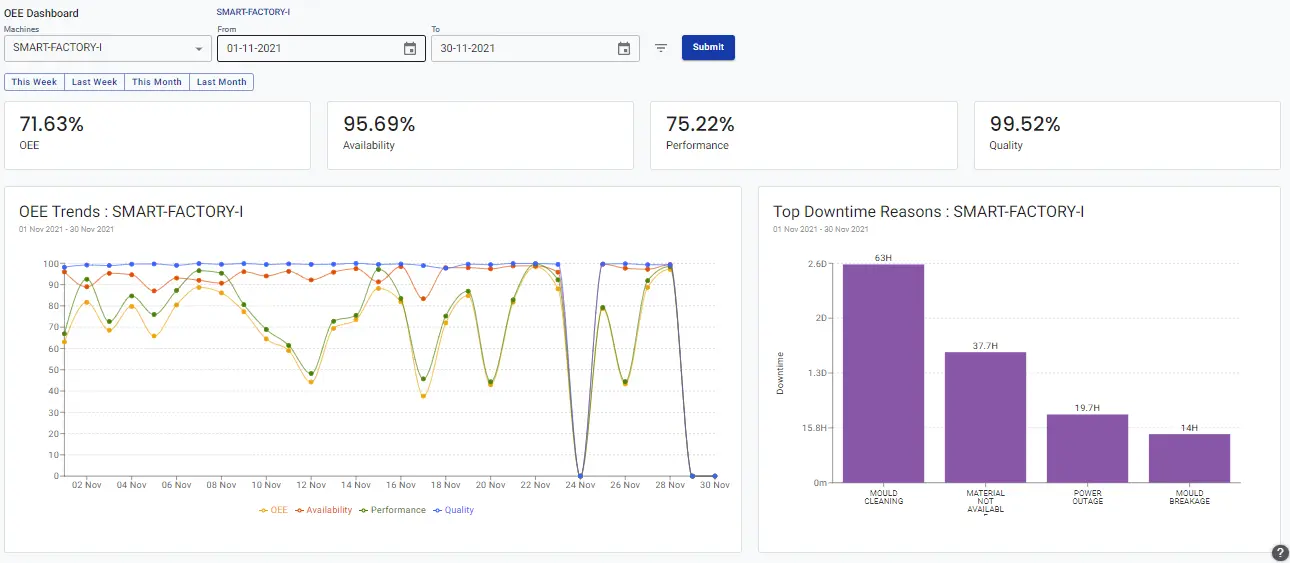Toggle the Availability series in chart legend
The width and height of the screenshot is (1290, 563).
coord(323,510)
